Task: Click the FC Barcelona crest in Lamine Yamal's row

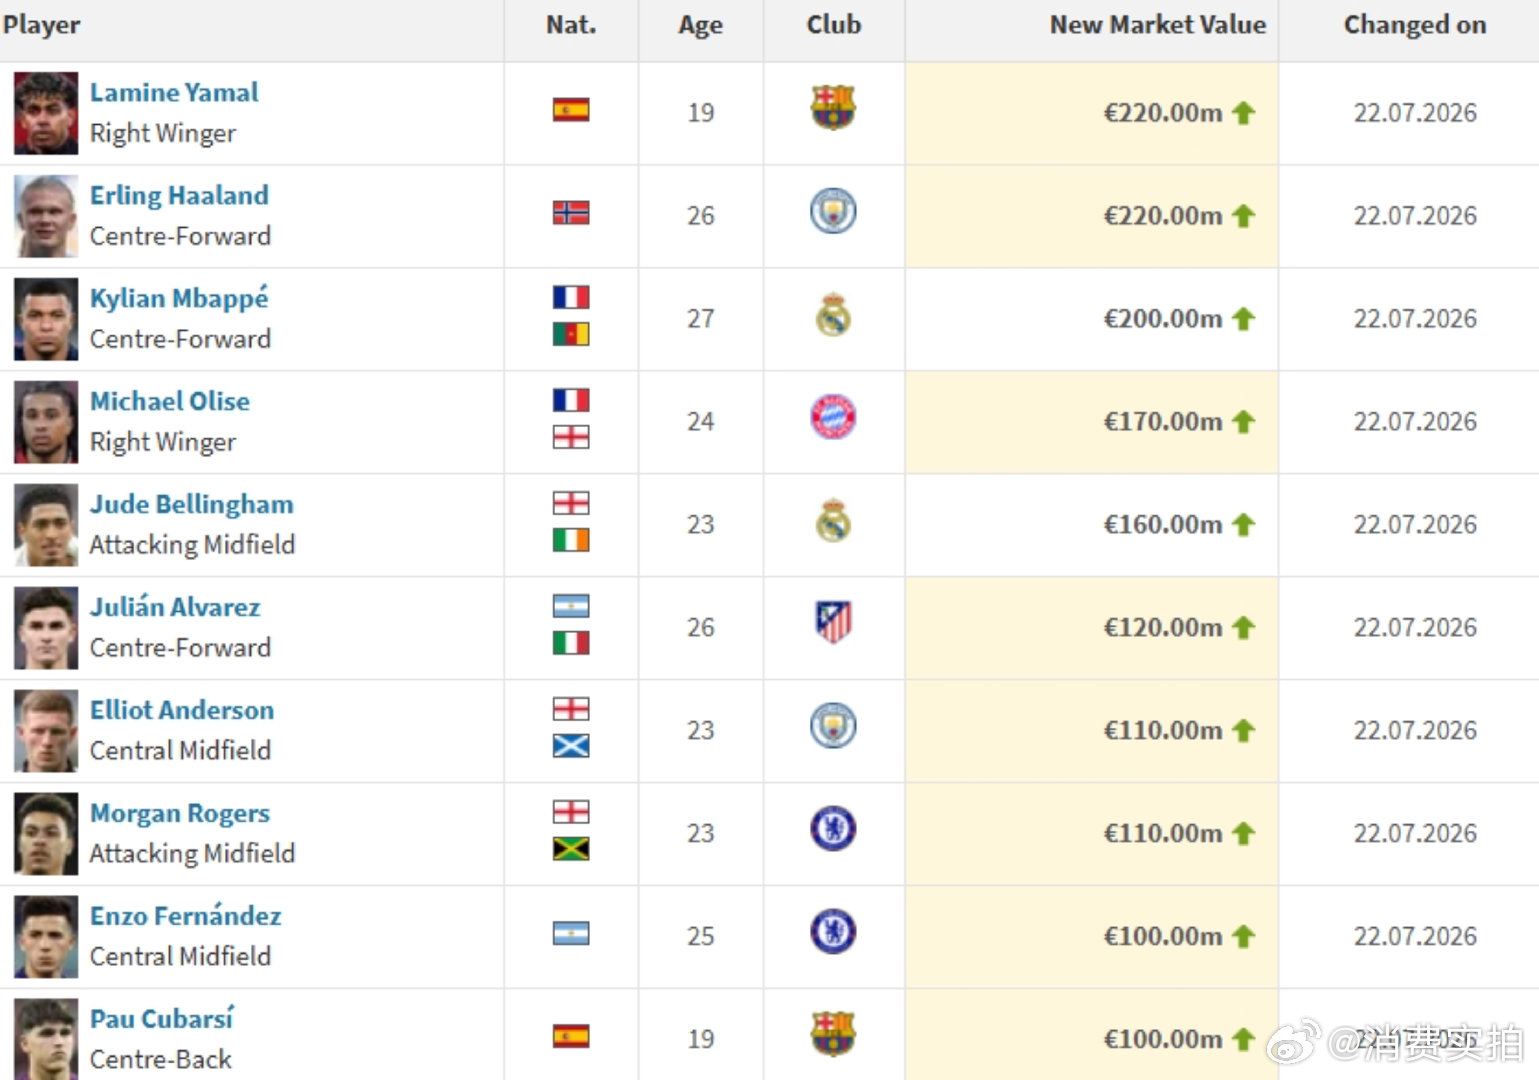Action: point(833,108)
